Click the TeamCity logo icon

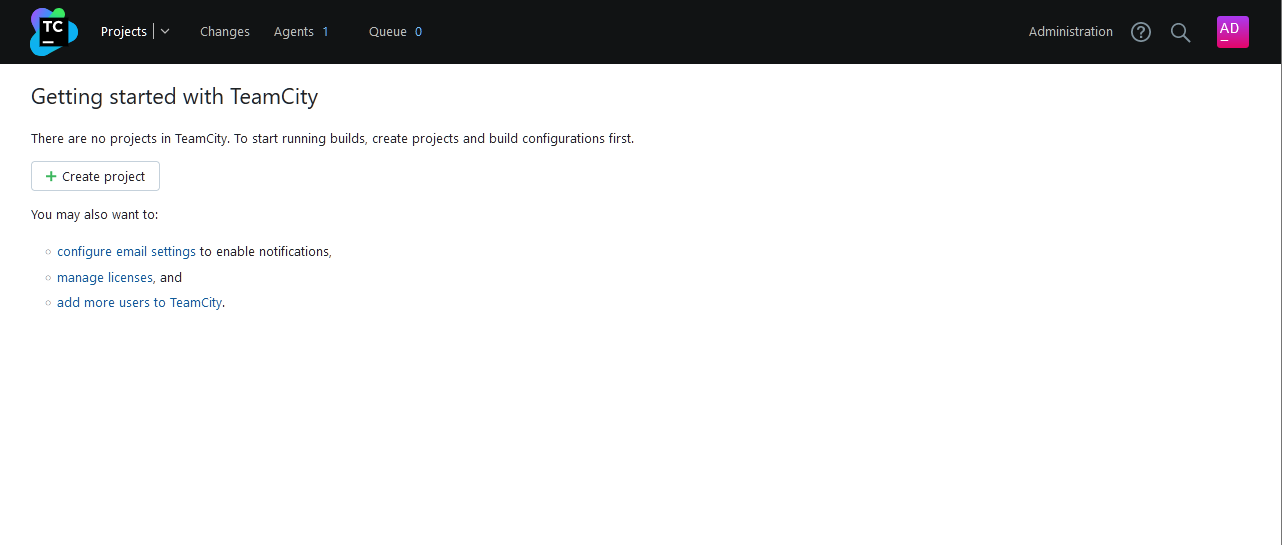click(53, 32)
